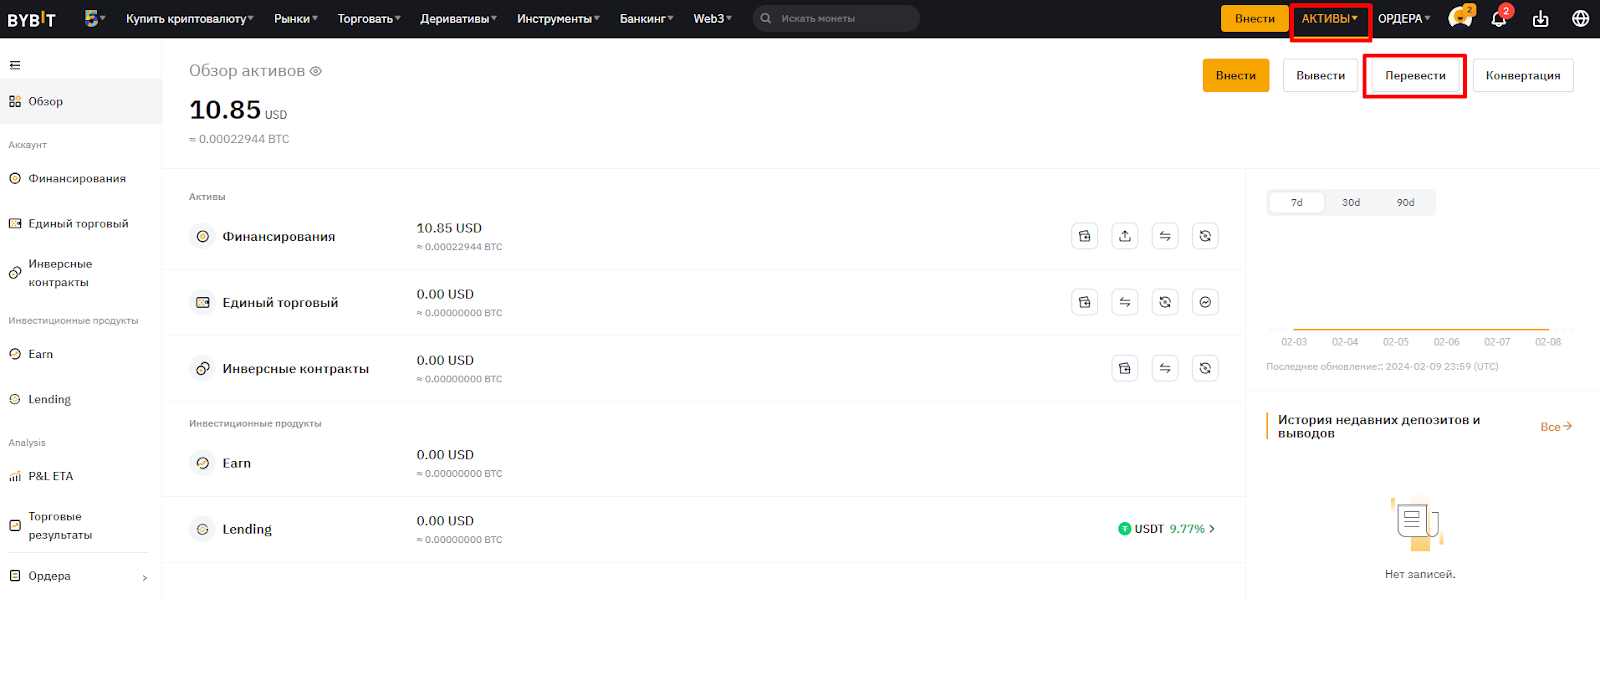Screen dimensions: 1600x676
Task: Click the Единый торговый wallet icon in list
Action: coord(203,302)
